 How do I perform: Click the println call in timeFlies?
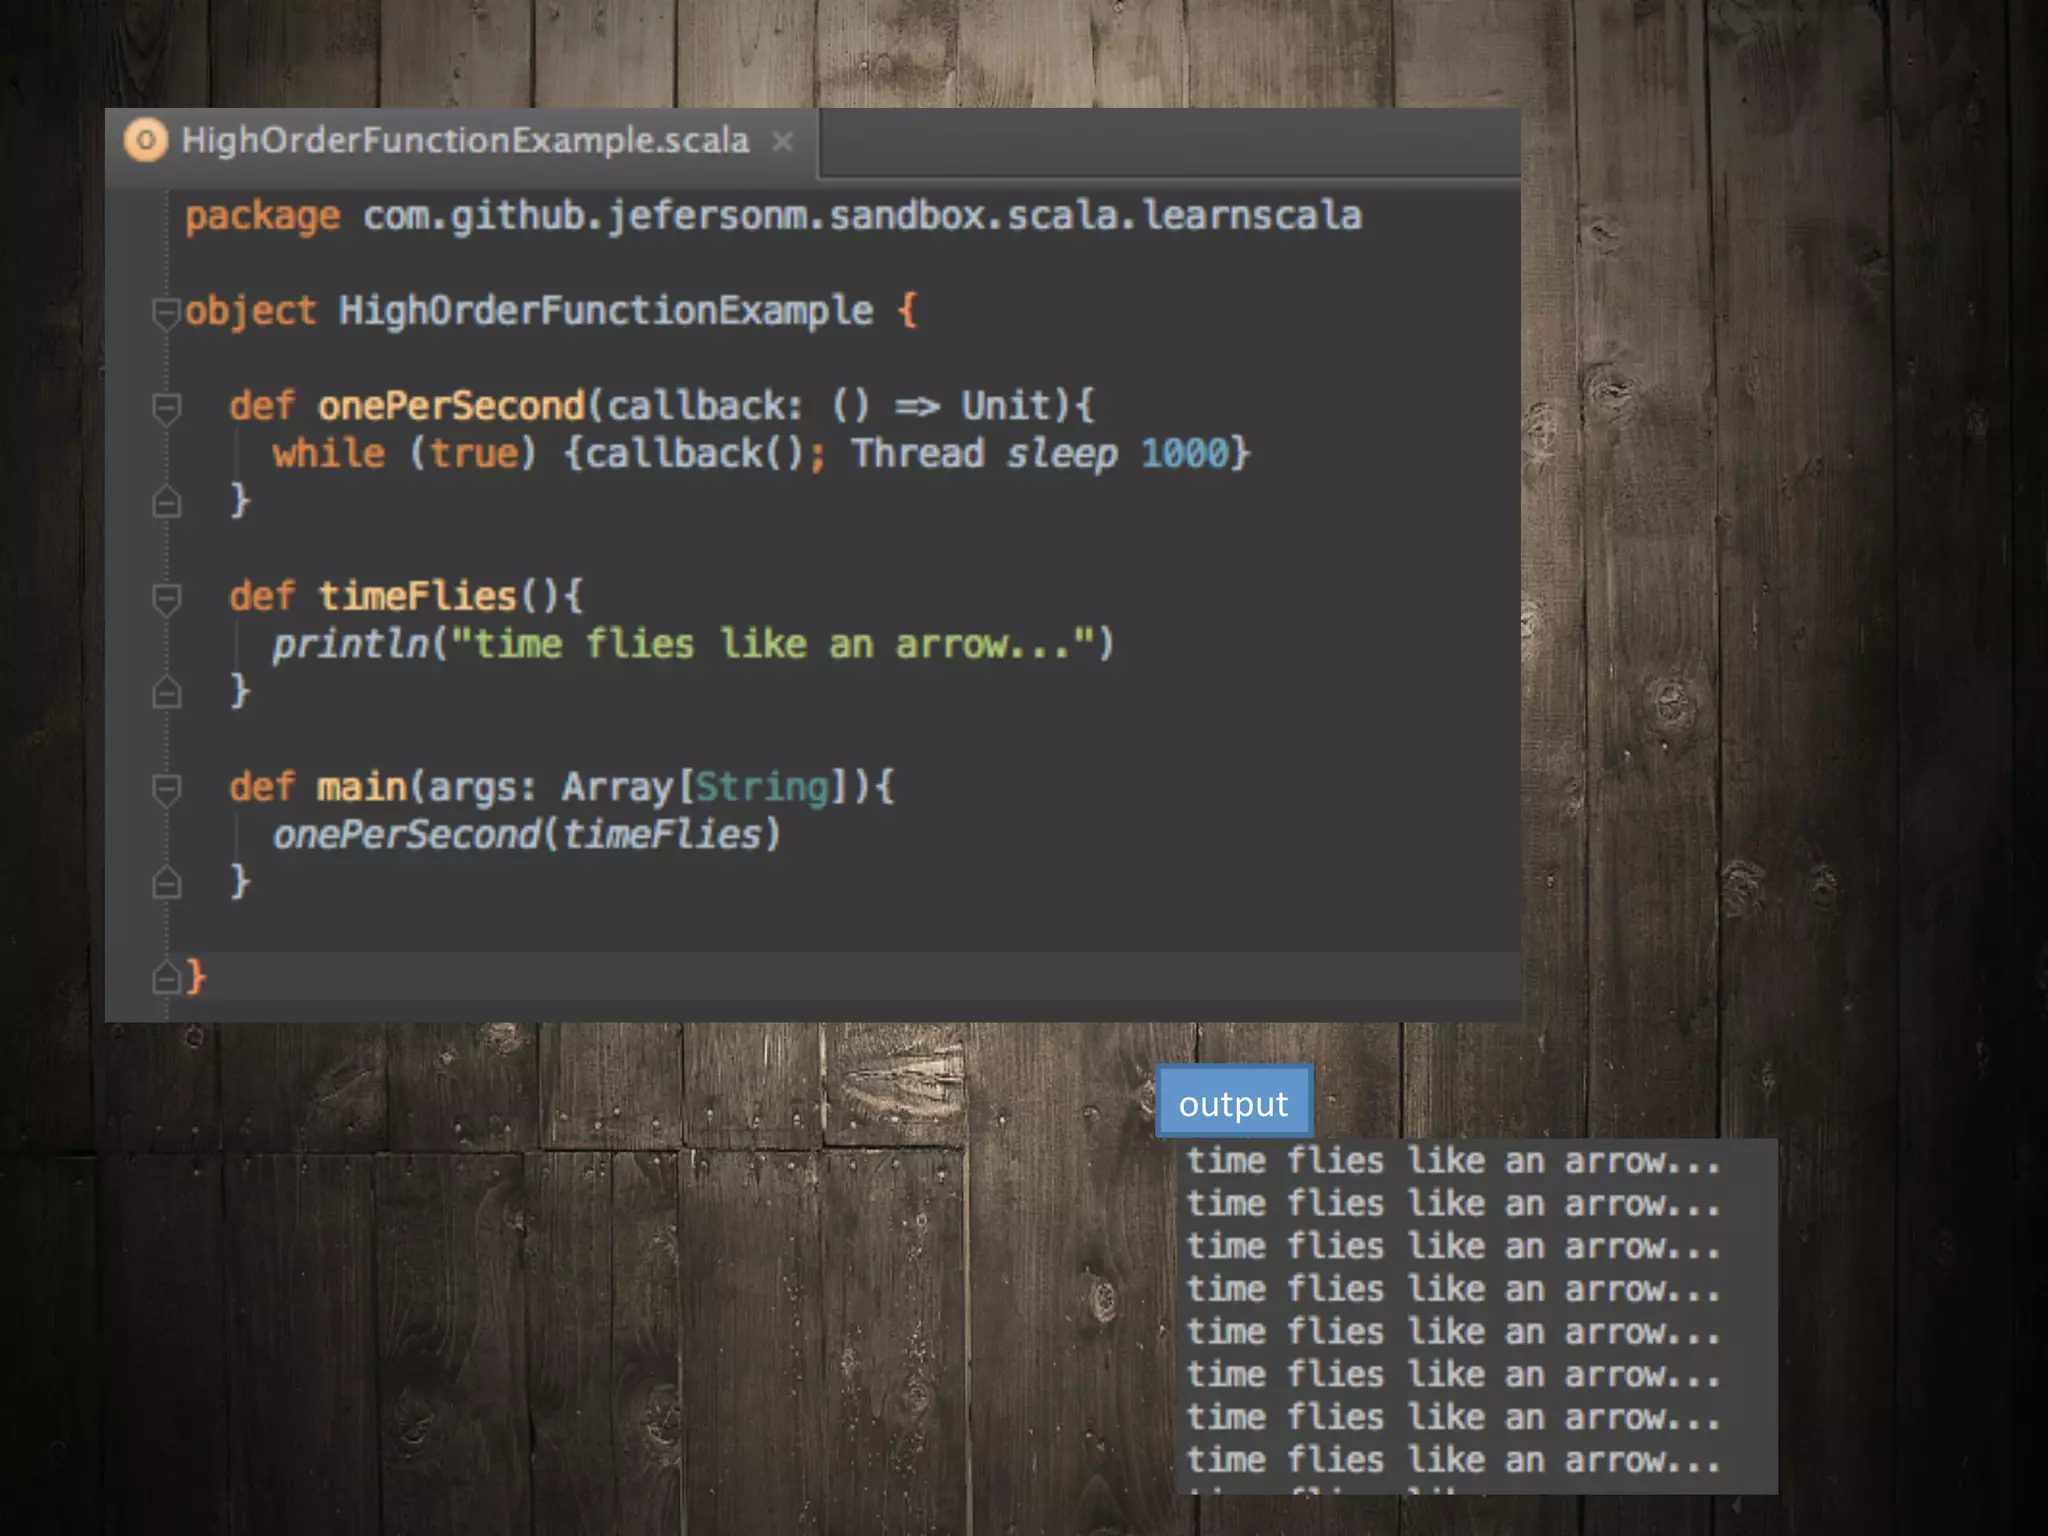(x=350, y=645)
